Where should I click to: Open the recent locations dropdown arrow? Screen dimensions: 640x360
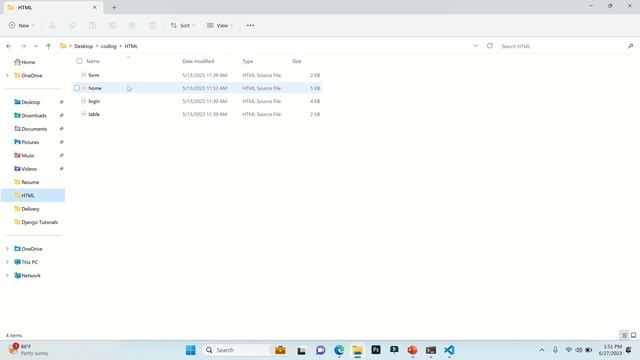pos(36,46)
